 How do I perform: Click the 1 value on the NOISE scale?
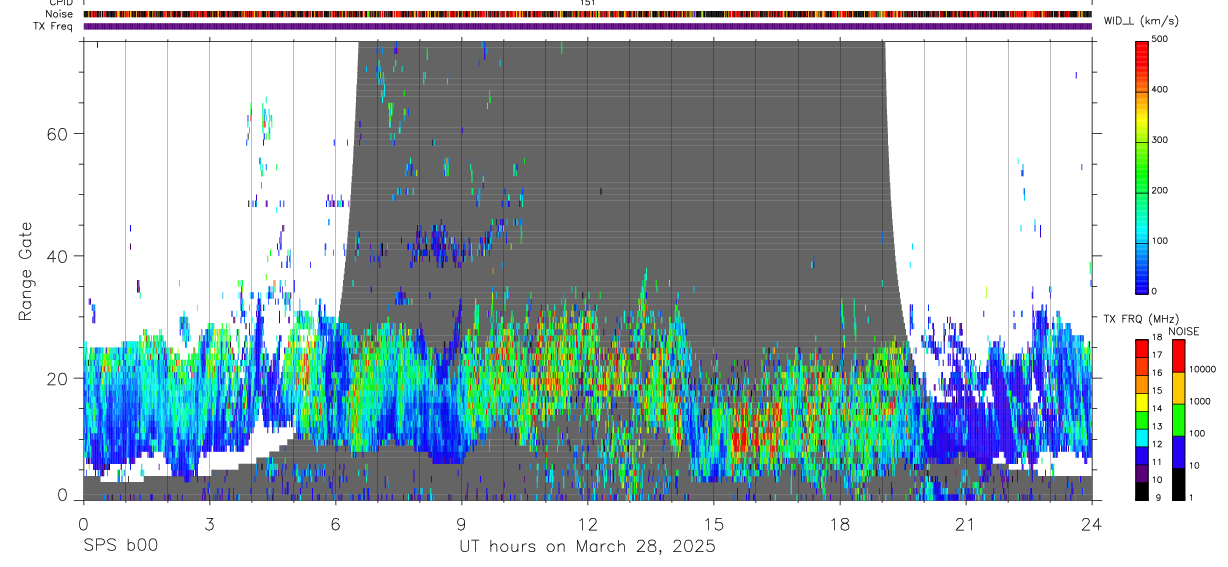tap(1193, 497)
